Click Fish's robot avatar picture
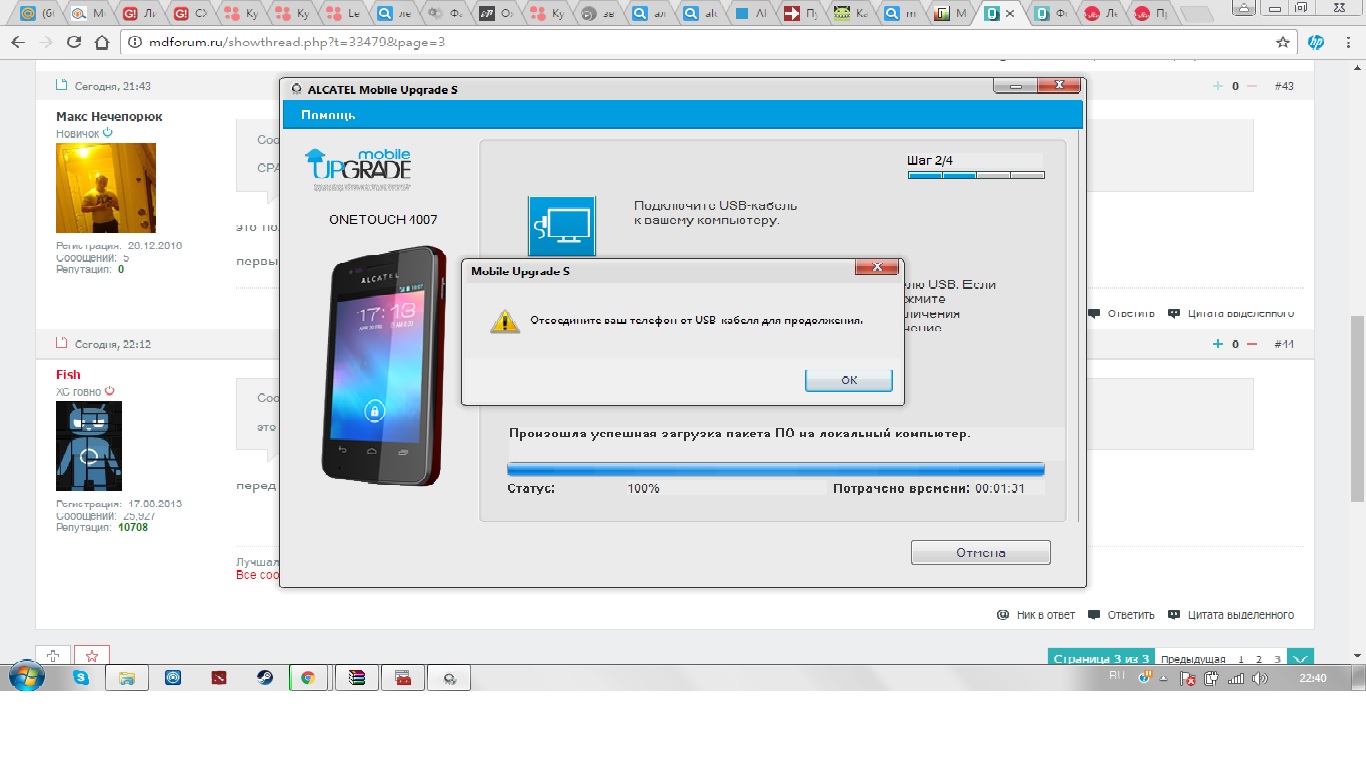 click(x=89, y=446)
